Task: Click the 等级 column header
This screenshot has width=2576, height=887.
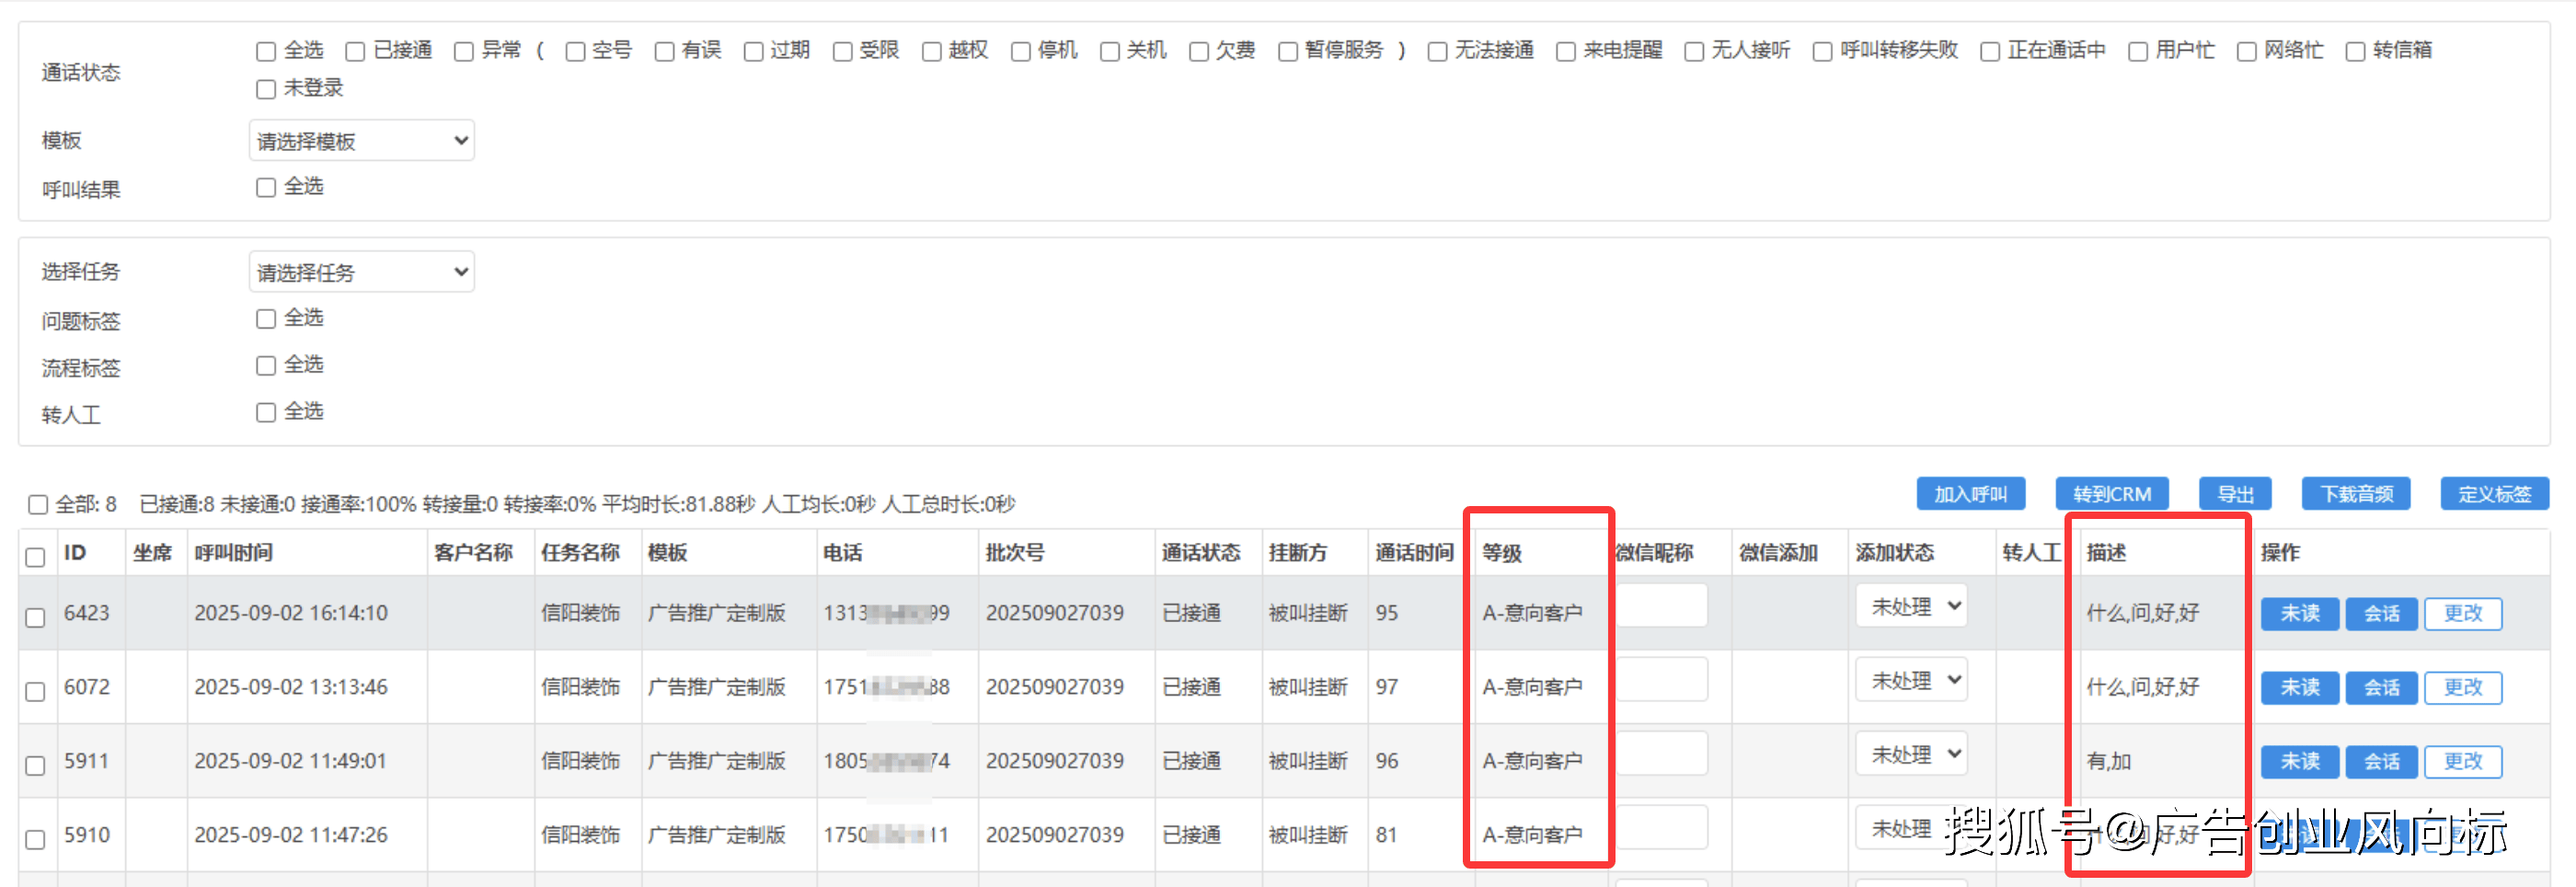Action: click(x=1501, y=552)
